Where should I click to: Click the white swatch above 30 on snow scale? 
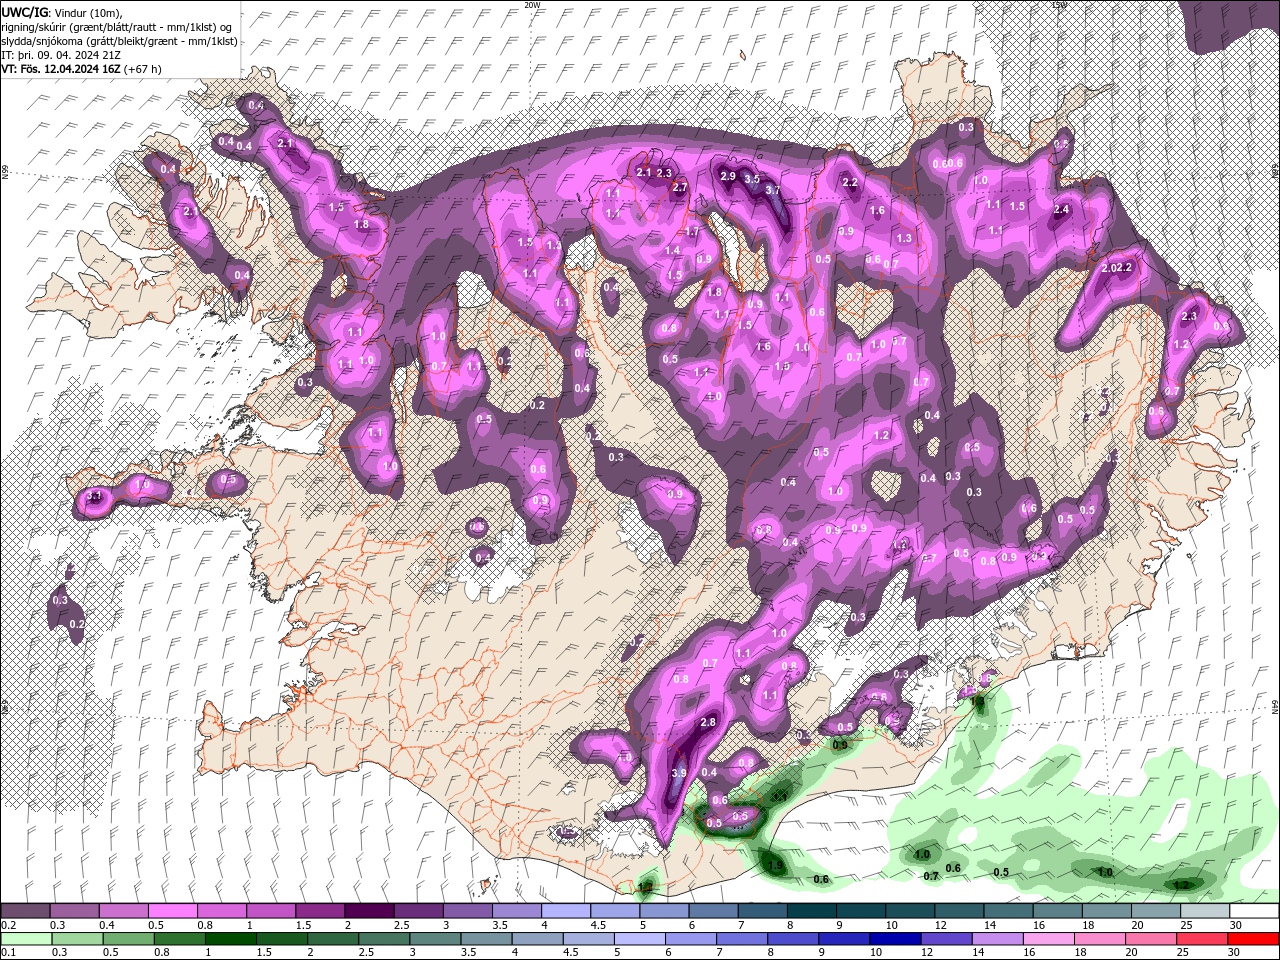1252,911
